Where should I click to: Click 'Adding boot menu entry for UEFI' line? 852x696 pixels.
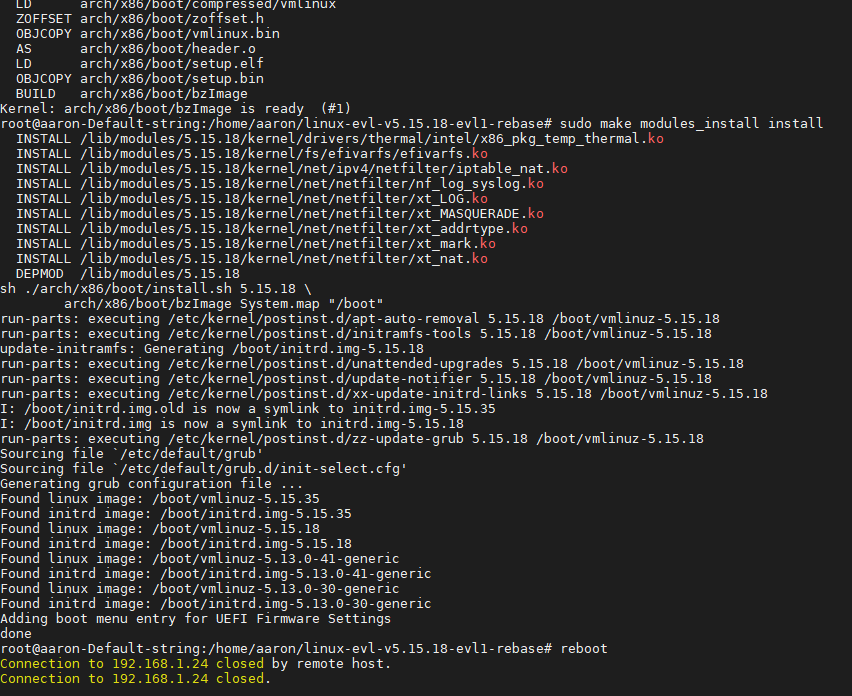[196, 618]
